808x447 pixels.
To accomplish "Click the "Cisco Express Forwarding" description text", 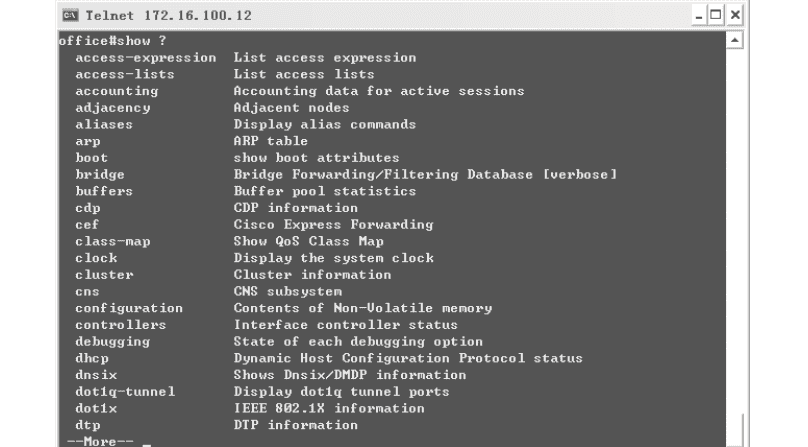I will click(x=333, y=225).
